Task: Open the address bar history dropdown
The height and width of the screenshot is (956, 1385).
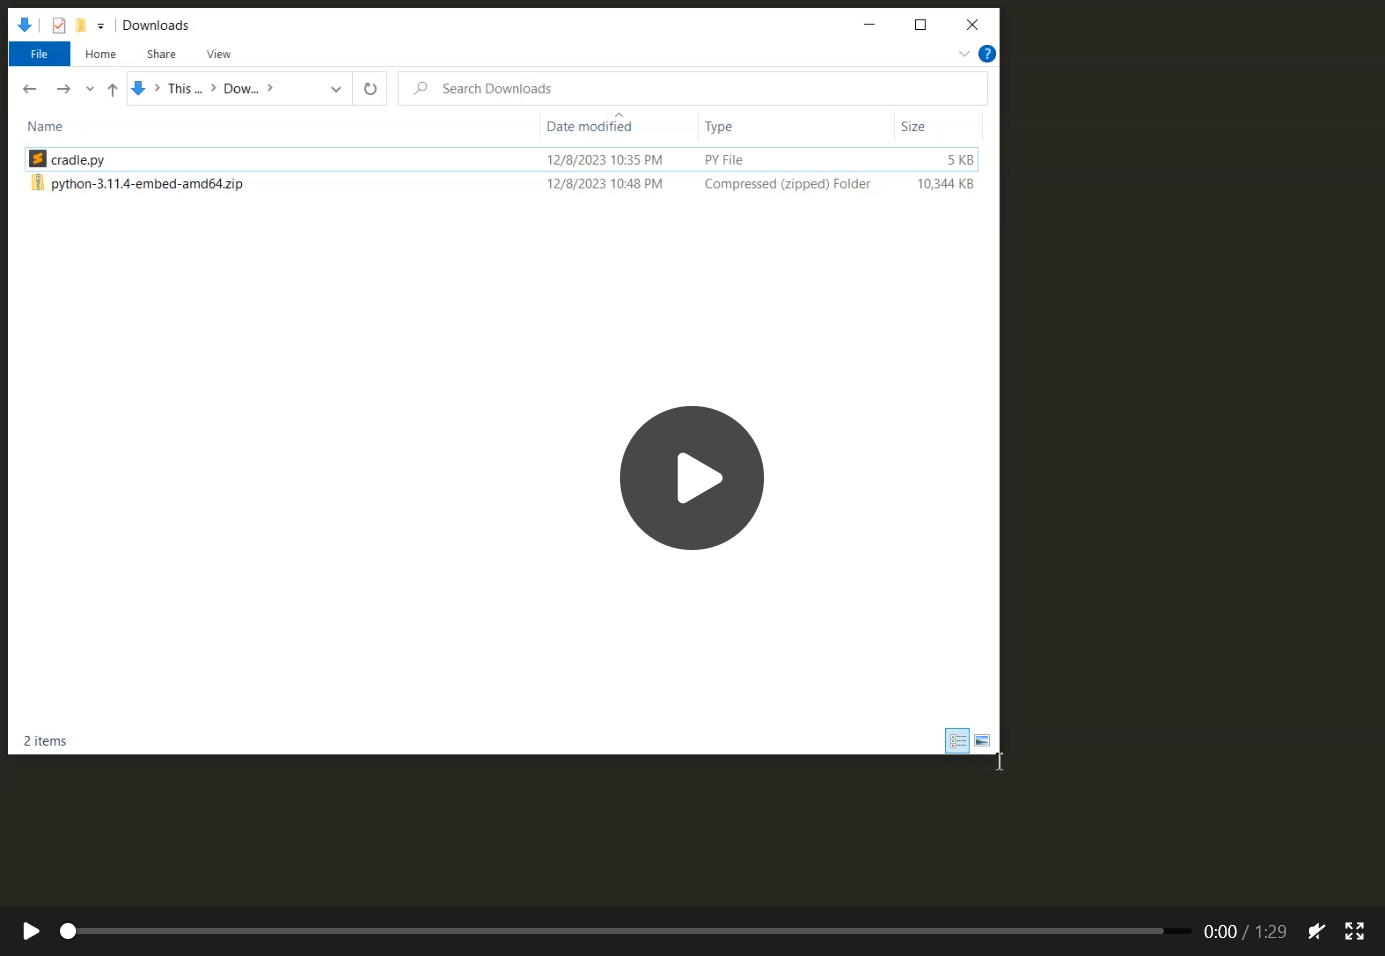Action: (336, 89)
